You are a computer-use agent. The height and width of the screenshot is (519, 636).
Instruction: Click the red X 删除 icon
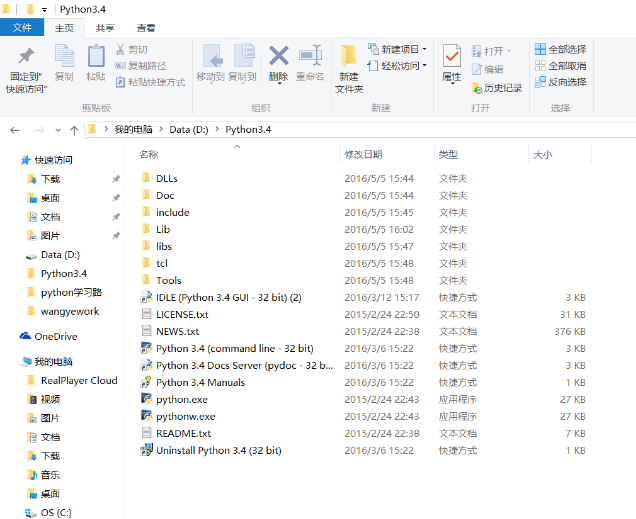278,57
